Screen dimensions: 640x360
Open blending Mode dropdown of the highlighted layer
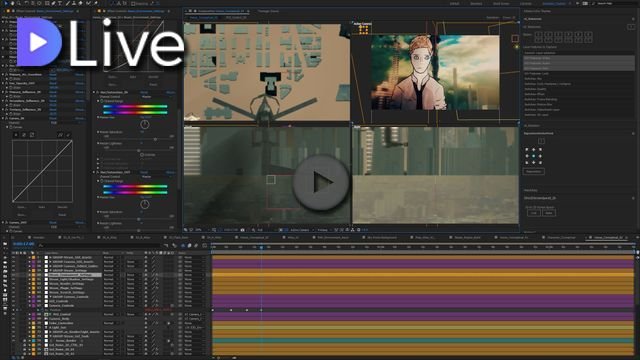point(111,275)
